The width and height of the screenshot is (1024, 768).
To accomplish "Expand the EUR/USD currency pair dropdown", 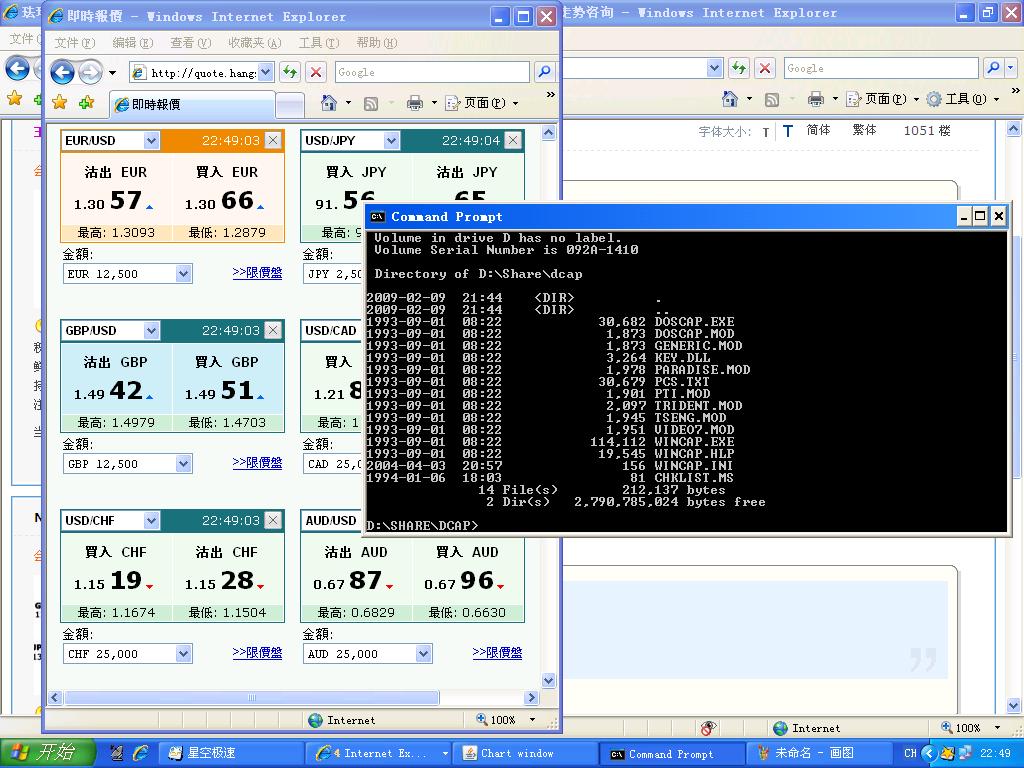I will (151, 141).
